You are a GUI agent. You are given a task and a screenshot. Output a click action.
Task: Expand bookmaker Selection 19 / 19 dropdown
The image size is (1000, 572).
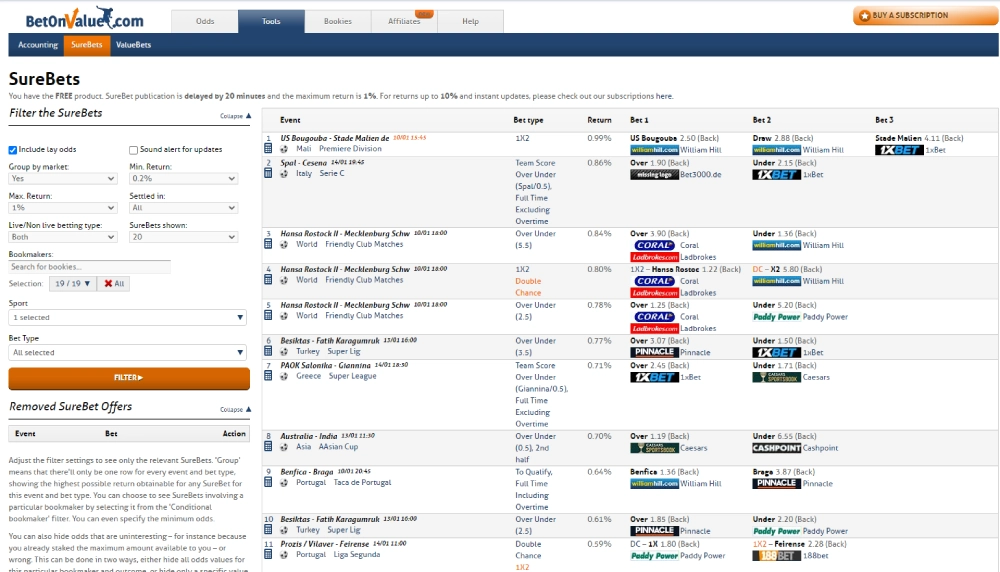point(73,284)
